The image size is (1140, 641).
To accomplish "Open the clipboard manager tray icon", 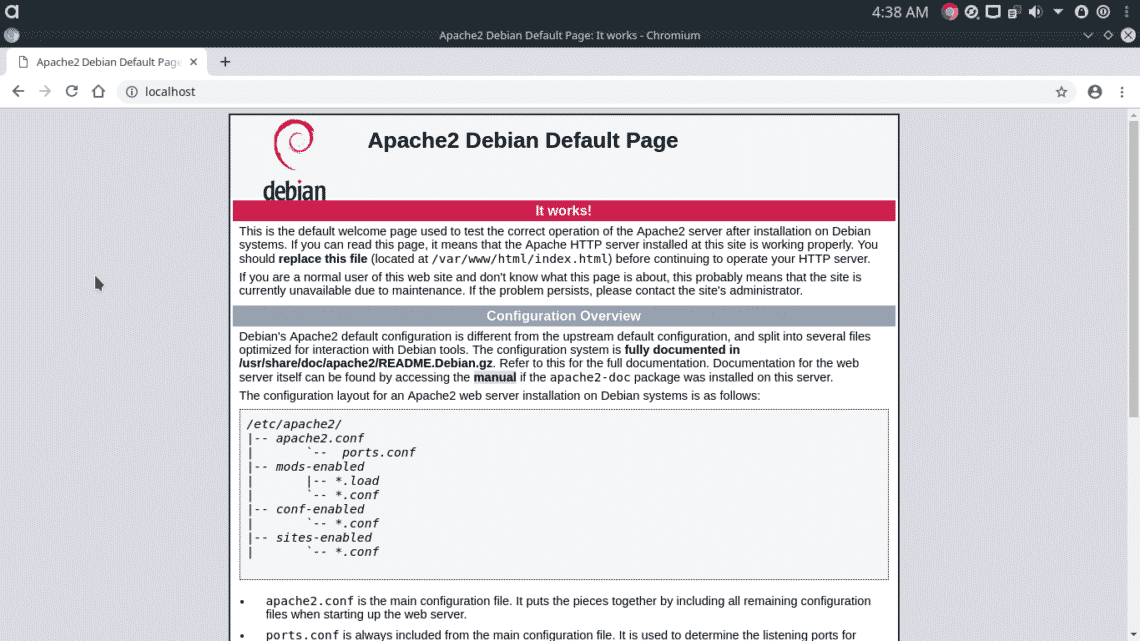I will (x=1014, y=12).
